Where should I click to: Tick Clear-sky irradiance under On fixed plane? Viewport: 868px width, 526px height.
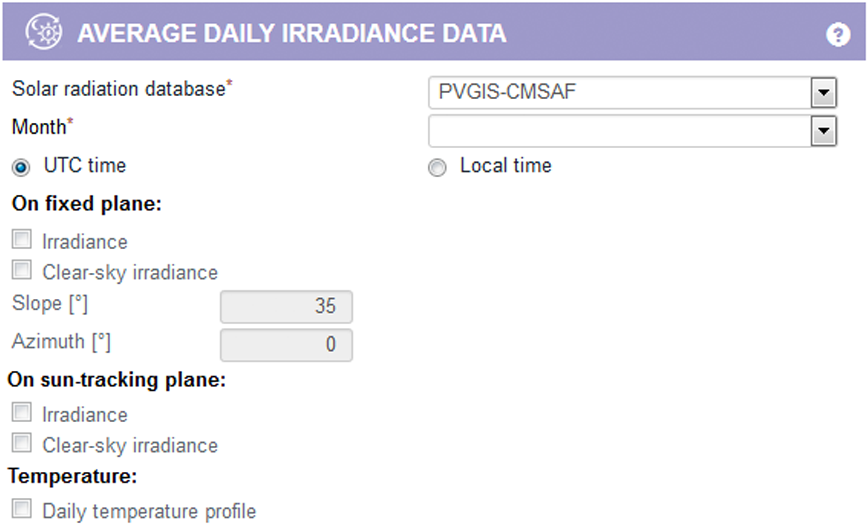click(22, 270)
